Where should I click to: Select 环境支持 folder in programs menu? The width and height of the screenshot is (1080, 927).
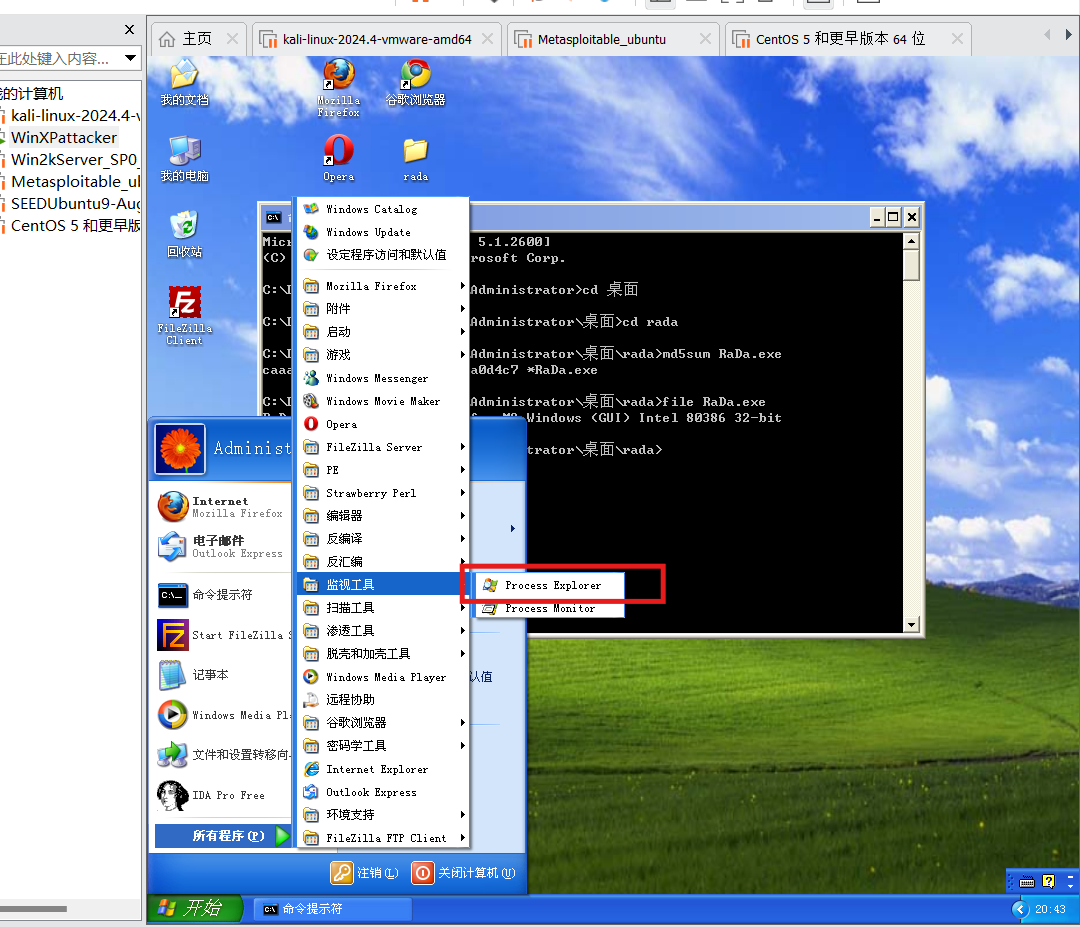[383, 815]
